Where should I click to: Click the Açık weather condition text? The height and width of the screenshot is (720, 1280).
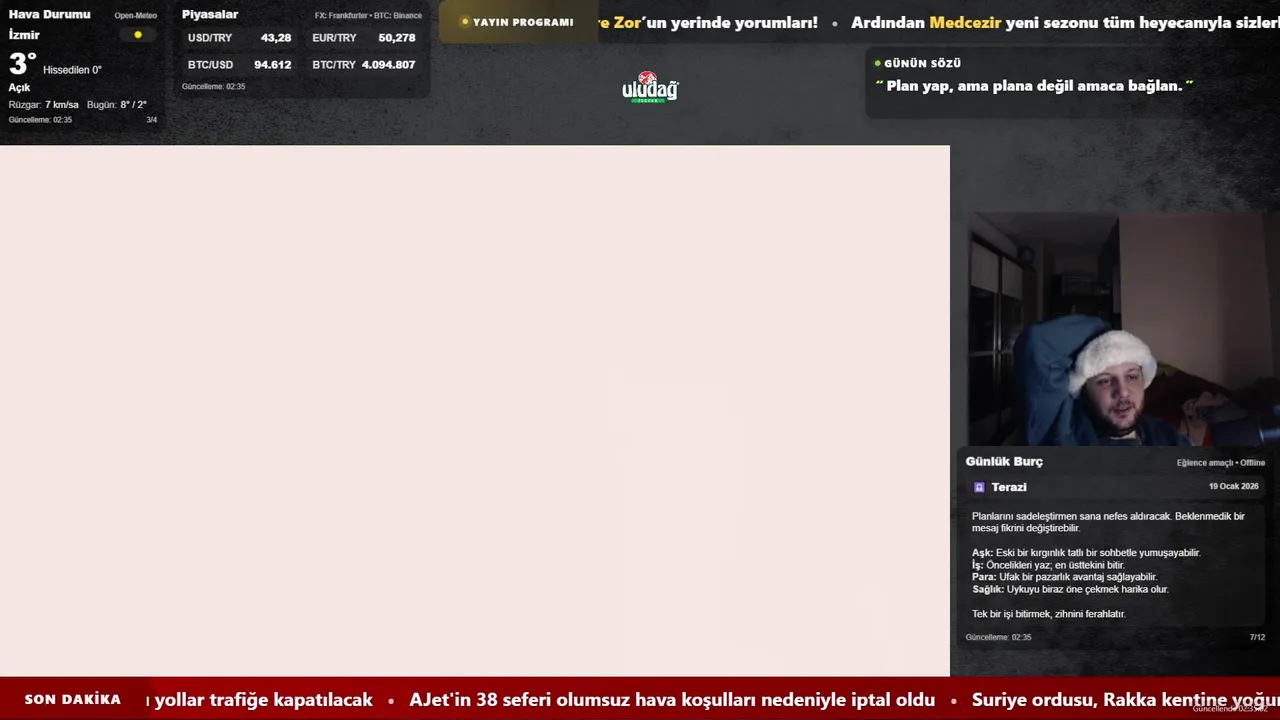pyautogui.click(x=19, y=88)
